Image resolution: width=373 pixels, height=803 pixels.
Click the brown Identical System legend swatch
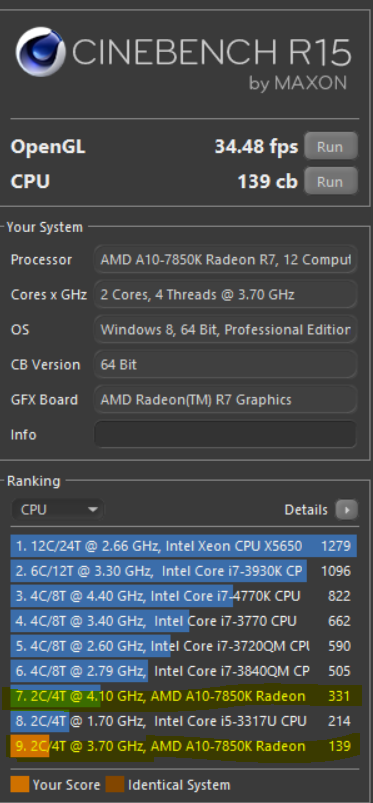tap(115, 785)
